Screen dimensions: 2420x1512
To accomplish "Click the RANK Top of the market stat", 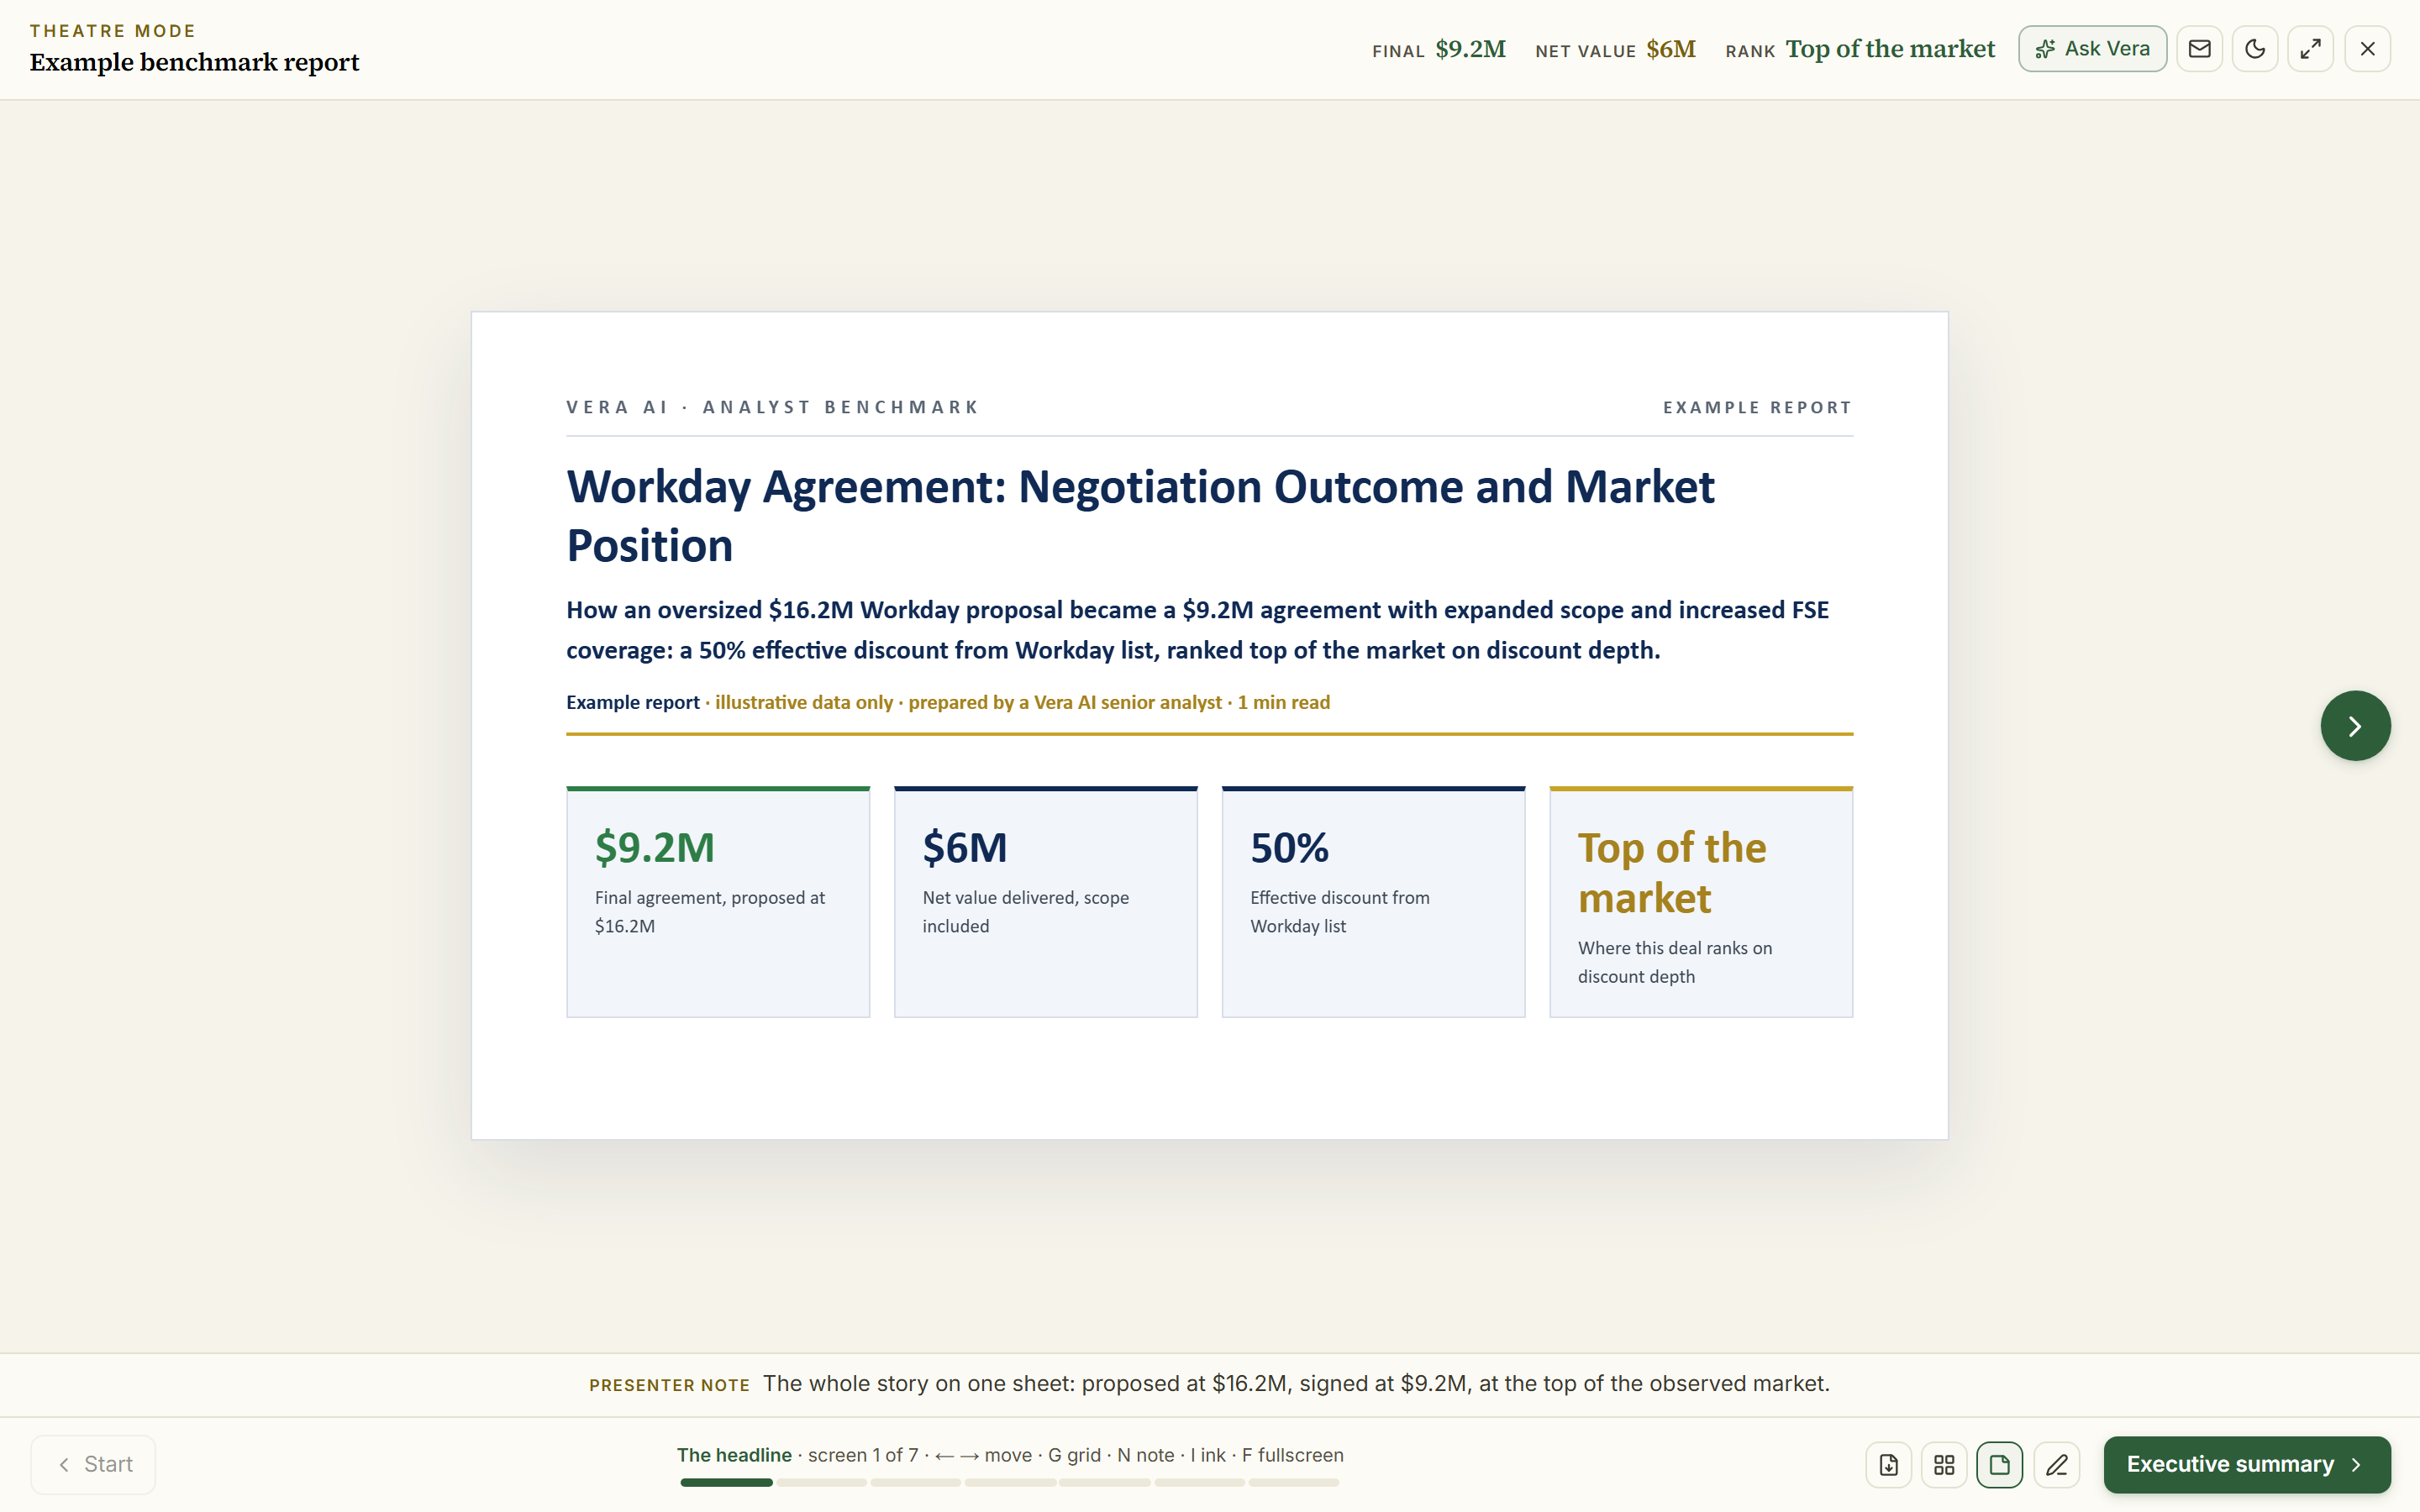I will pyautogui.click(x=1860, y=49).
